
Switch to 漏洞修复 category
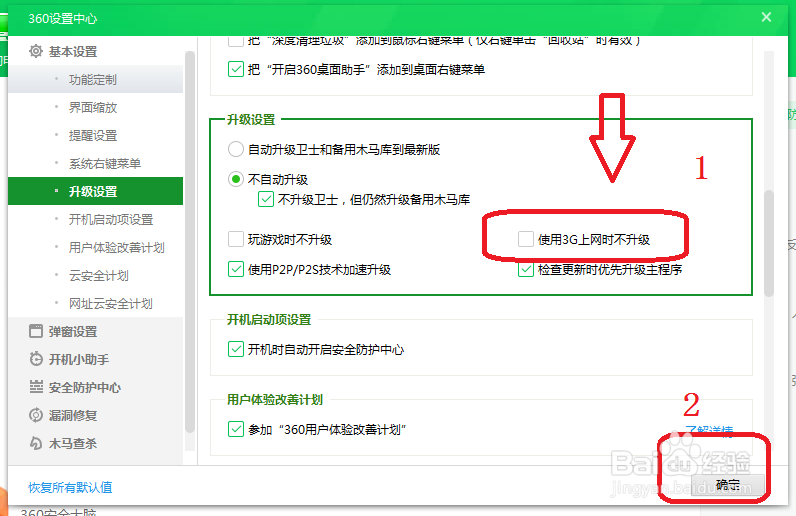95,415
